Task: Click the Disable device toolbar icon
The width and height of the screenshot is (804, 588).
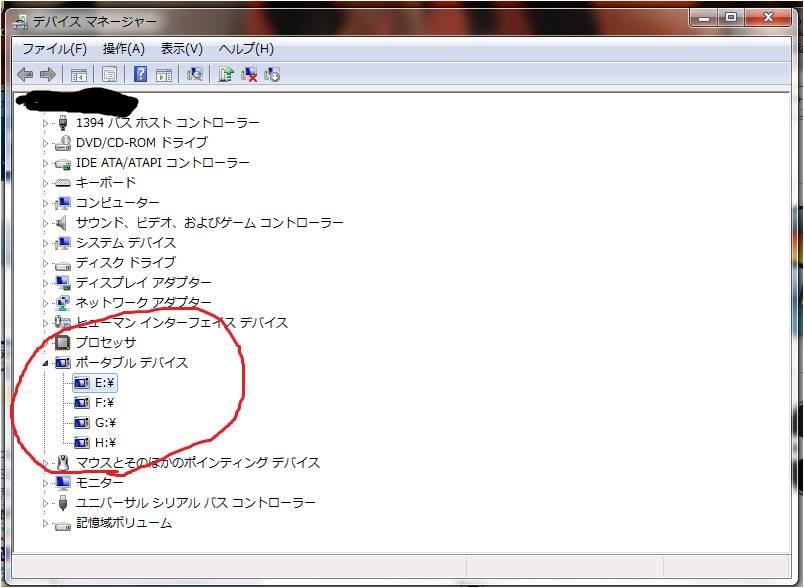Action: pos(272,74)
